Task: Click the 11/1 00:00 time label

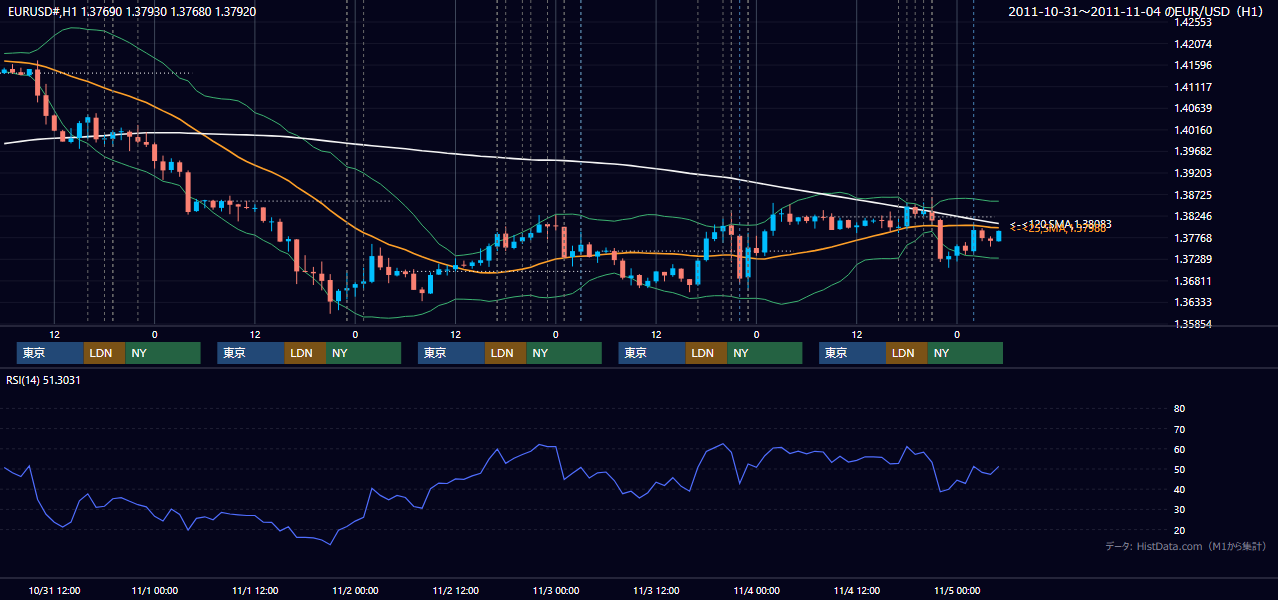Action: click(155, 590)
